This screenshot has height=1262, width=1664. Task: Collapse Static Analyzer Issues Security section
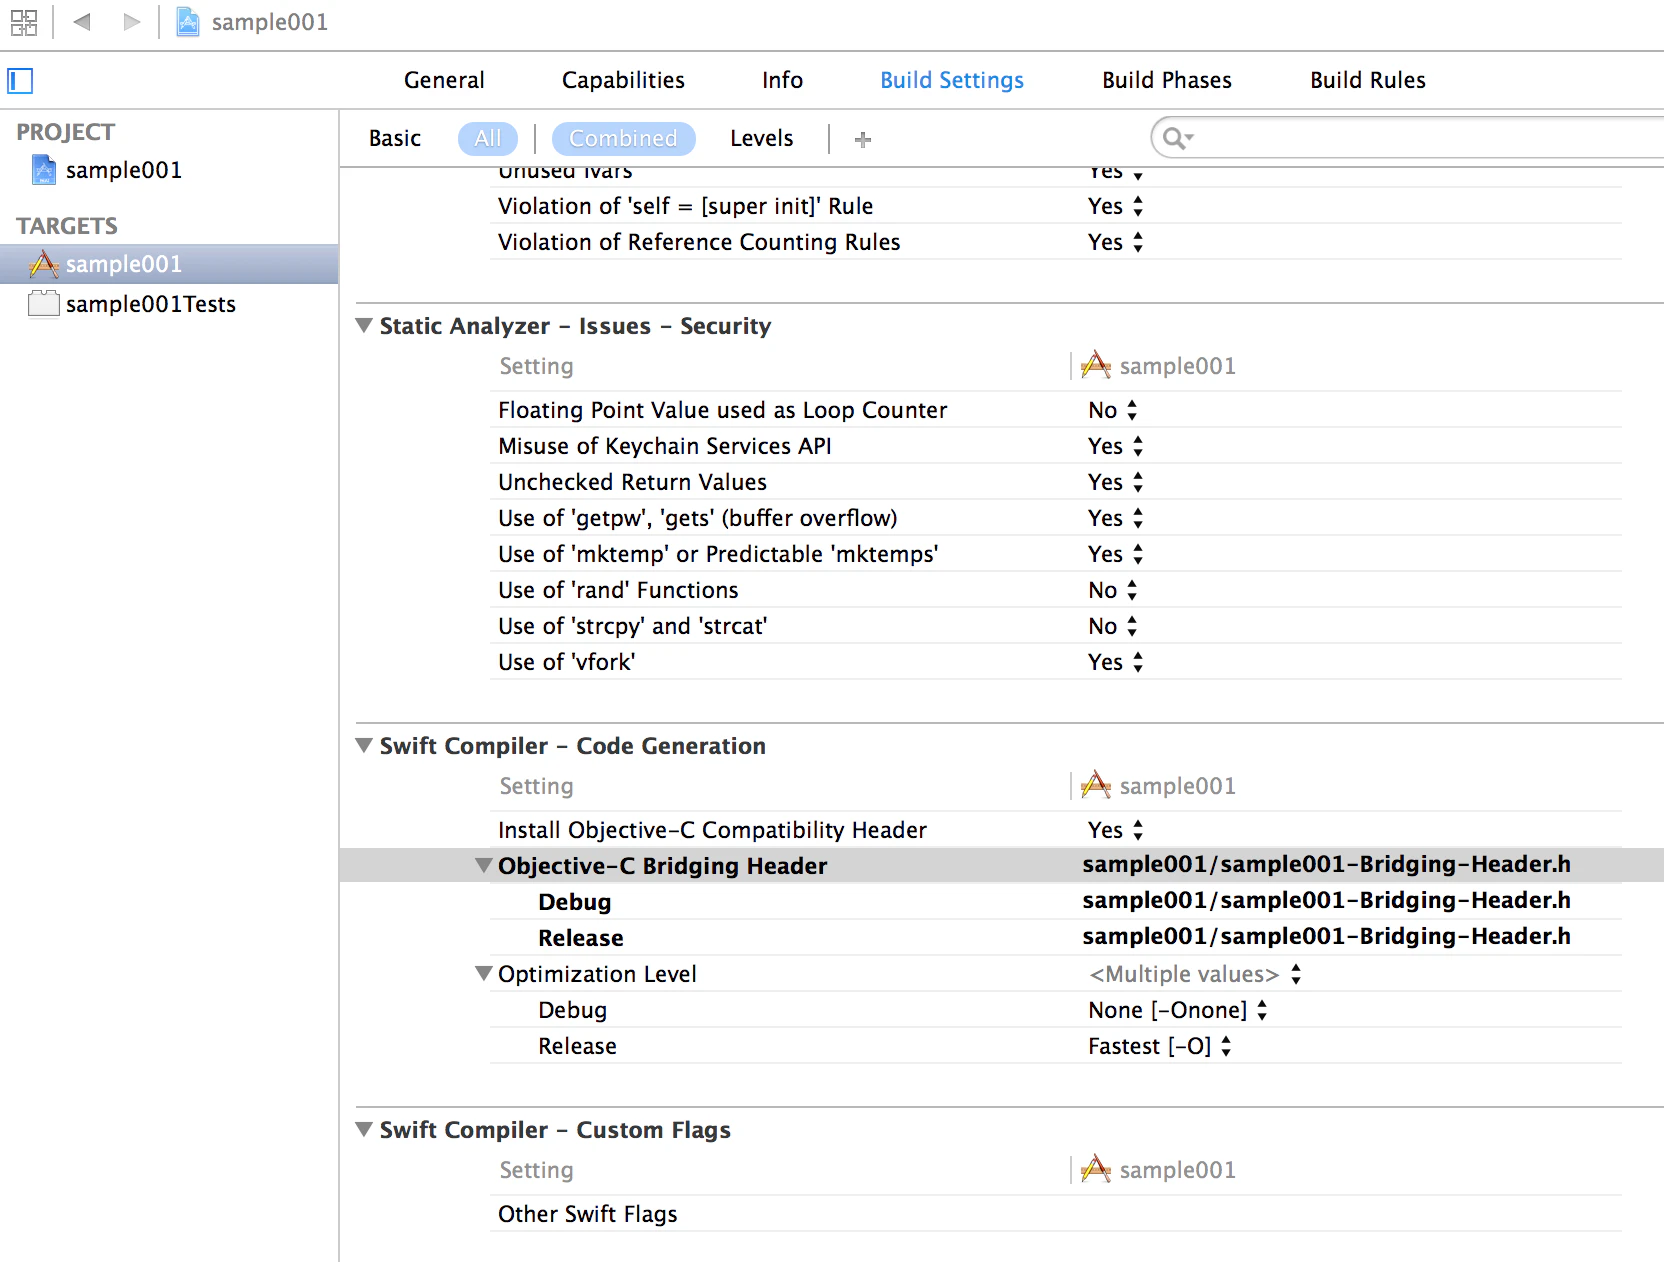coord(365,326)
